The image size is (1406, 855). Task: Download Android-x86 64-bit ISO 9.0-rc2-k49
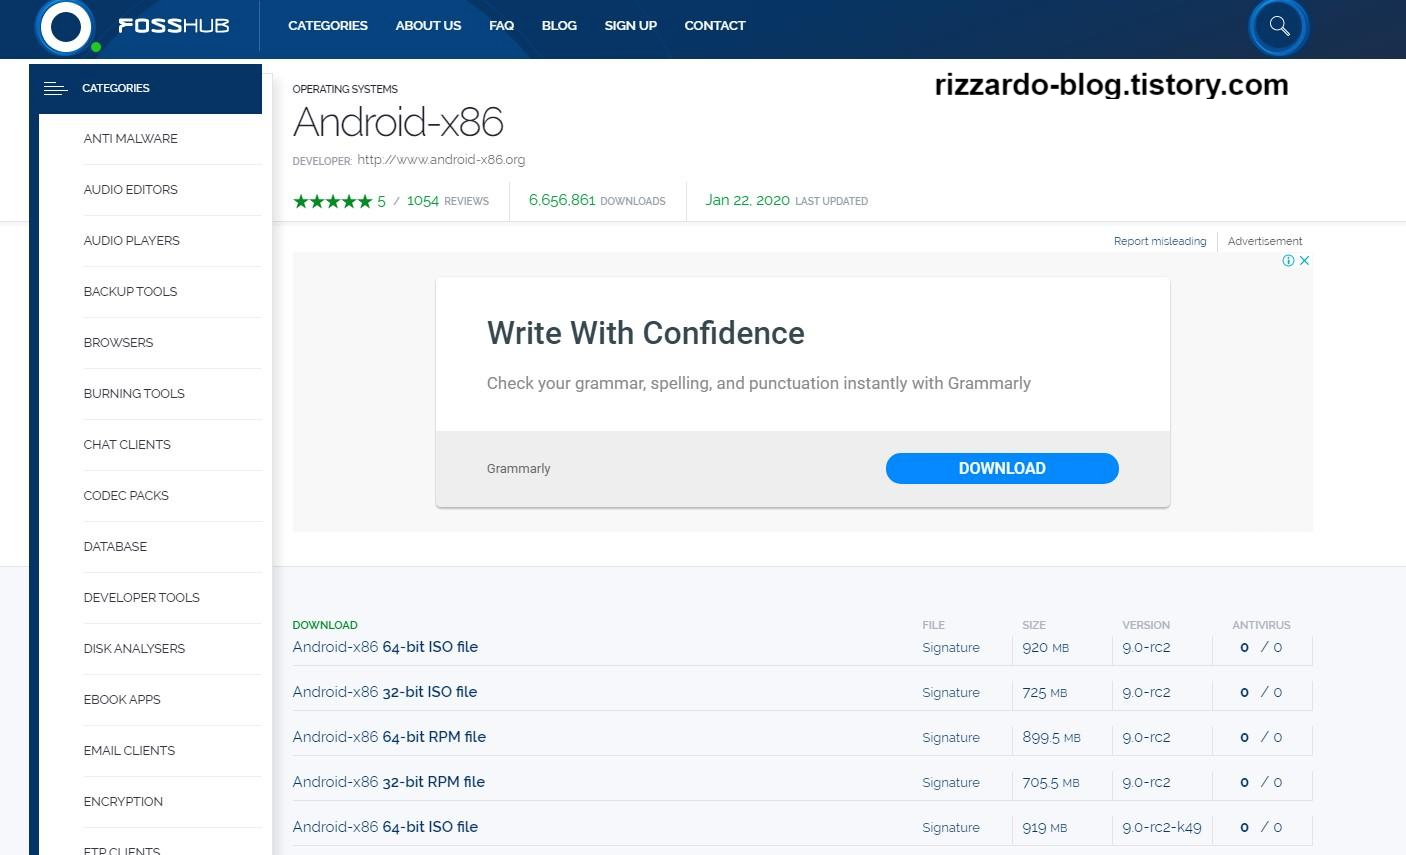[x=385, y=827]
